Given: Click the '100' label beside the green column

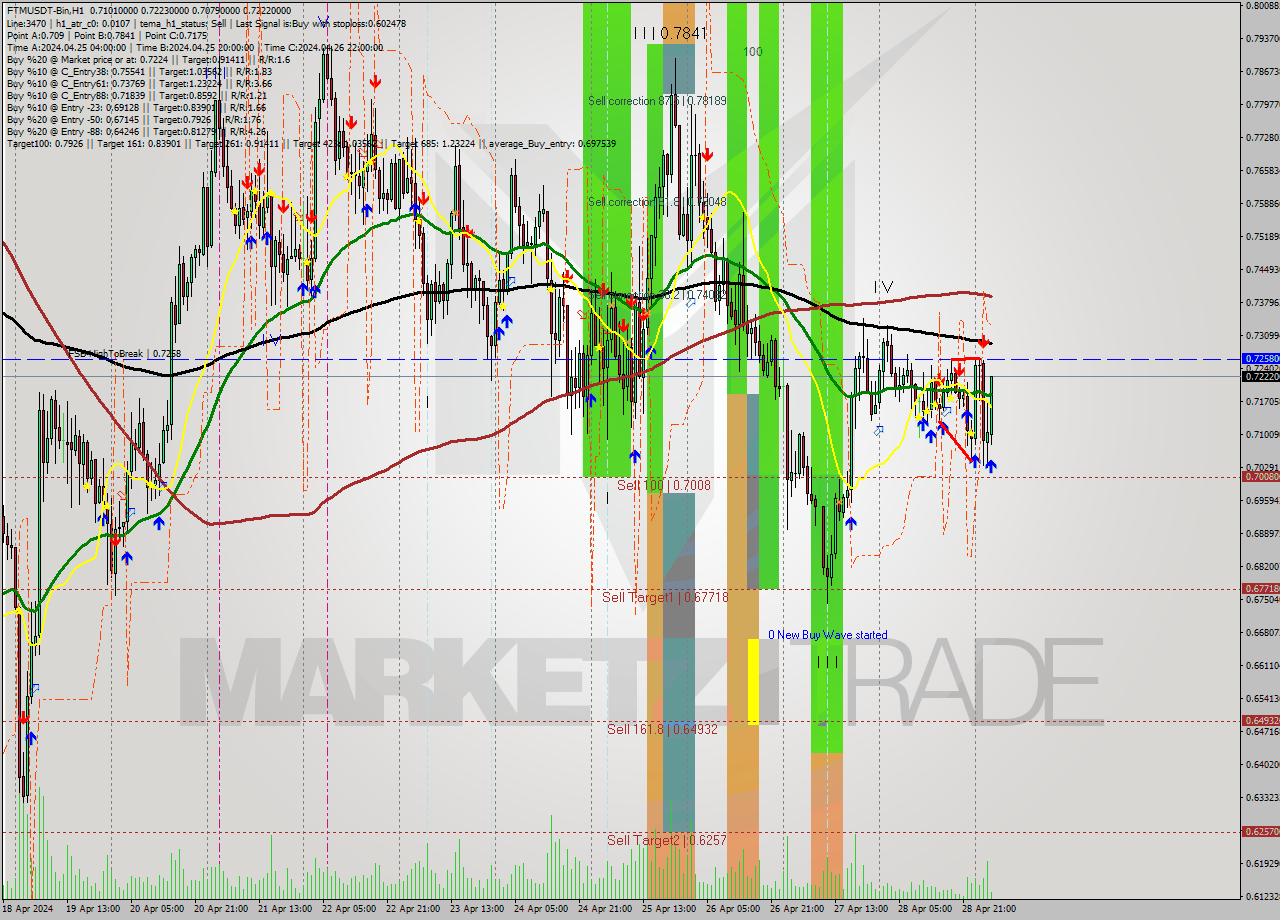Looking at the screenshot, I should pos(753,52).
